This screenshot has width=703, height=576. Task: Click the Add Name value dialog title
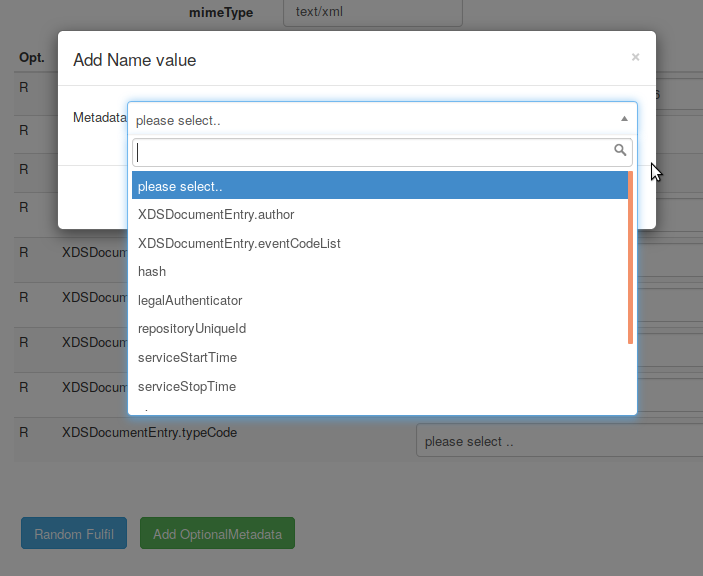click(134, 60)
